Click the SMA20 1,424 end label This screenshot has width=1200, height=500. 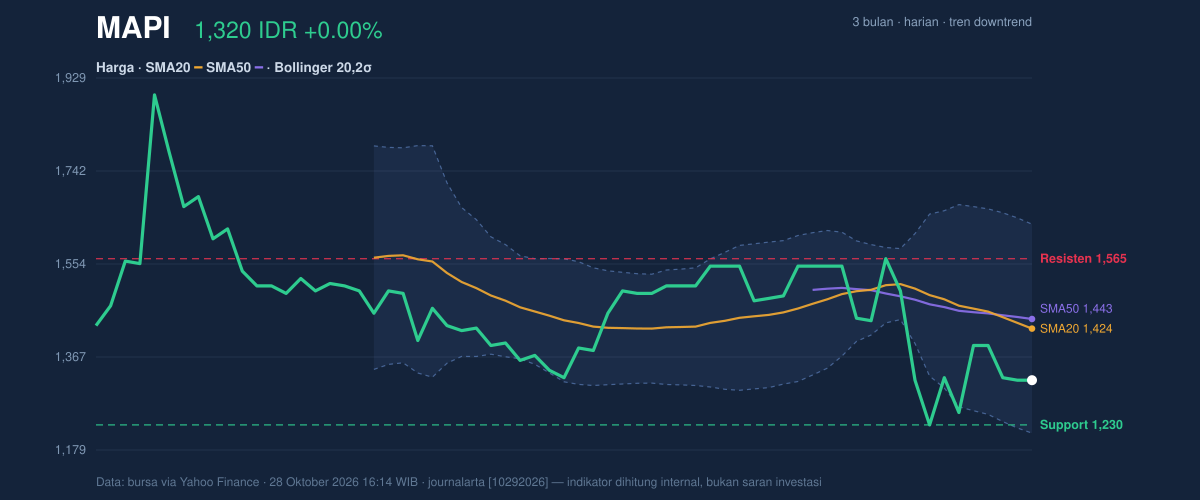(x=1076, y=328)
